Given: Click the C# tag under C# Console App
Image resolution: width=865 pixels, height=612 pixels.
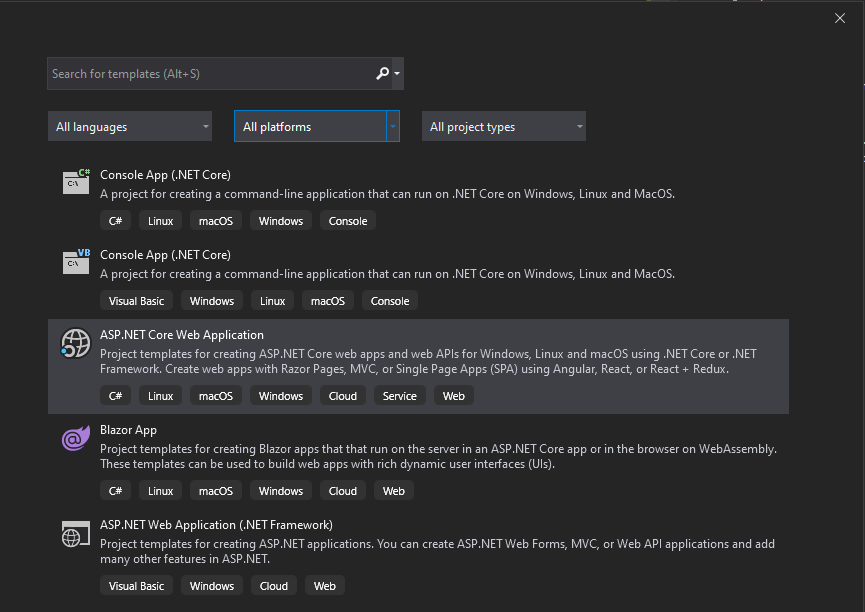Looking at the screenshot, I should click(x=115, y=221).
